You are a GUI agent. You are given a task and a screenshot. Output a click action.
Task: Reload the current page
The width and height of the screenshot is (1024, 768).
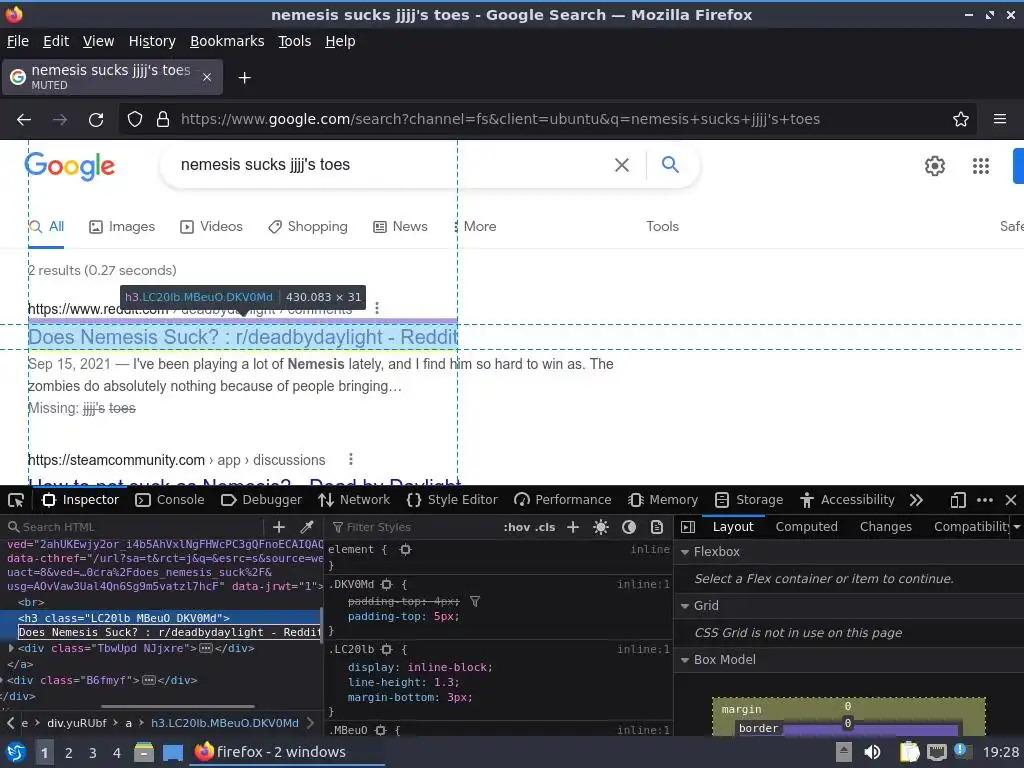coord(96,120)
